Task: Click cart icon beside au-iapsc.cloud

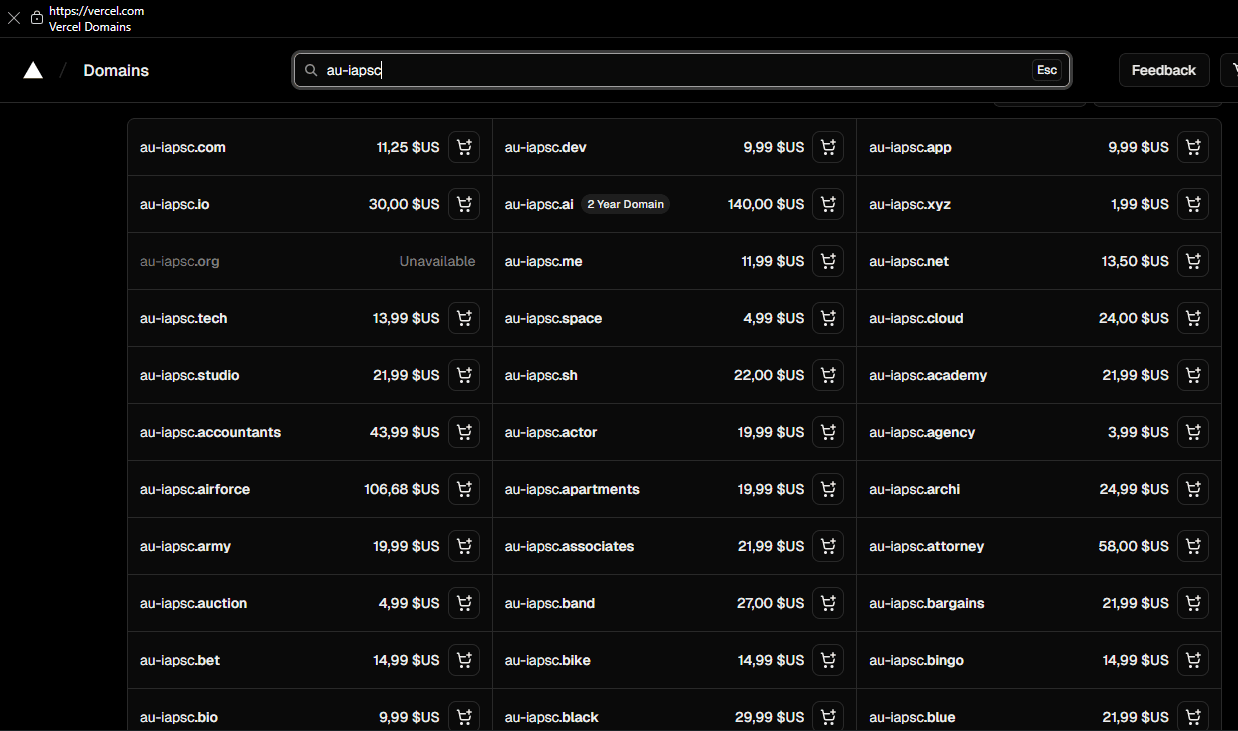Action: pos(1193,319)
